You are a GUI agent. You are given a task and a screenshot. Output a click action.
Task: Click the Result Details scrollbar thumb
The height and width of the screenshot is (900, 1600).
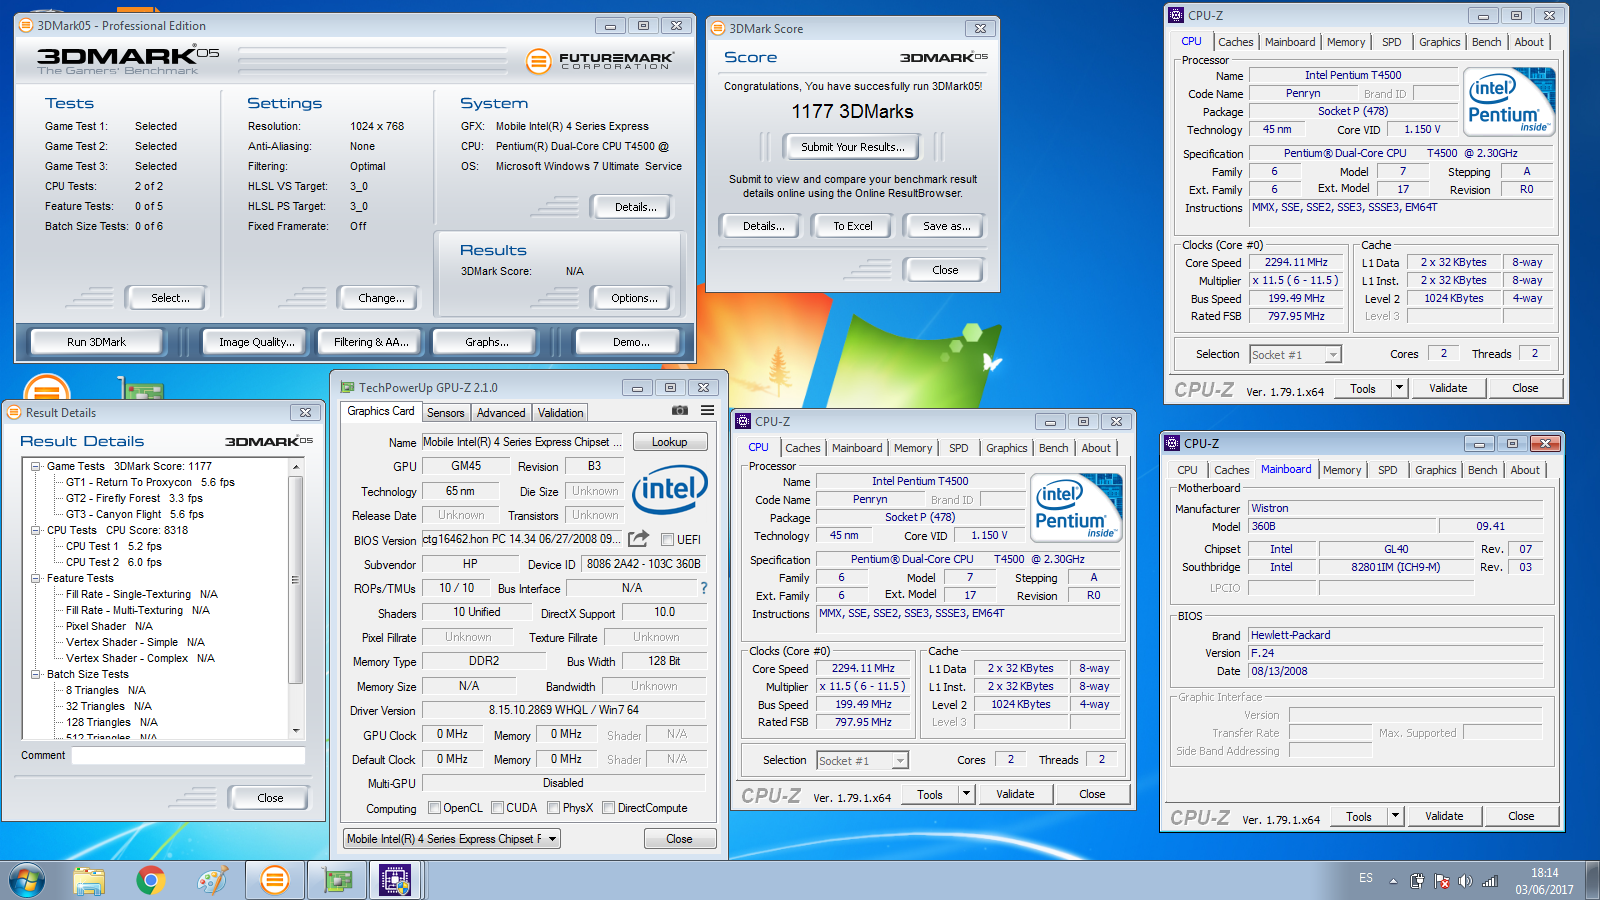pyautogui.click(x=296, y=580)
